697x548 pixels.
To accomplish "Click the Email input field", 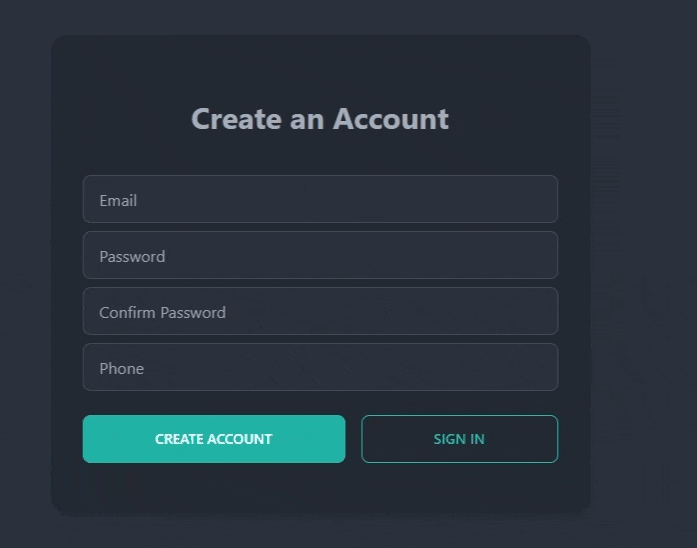I will click(320, 199).
